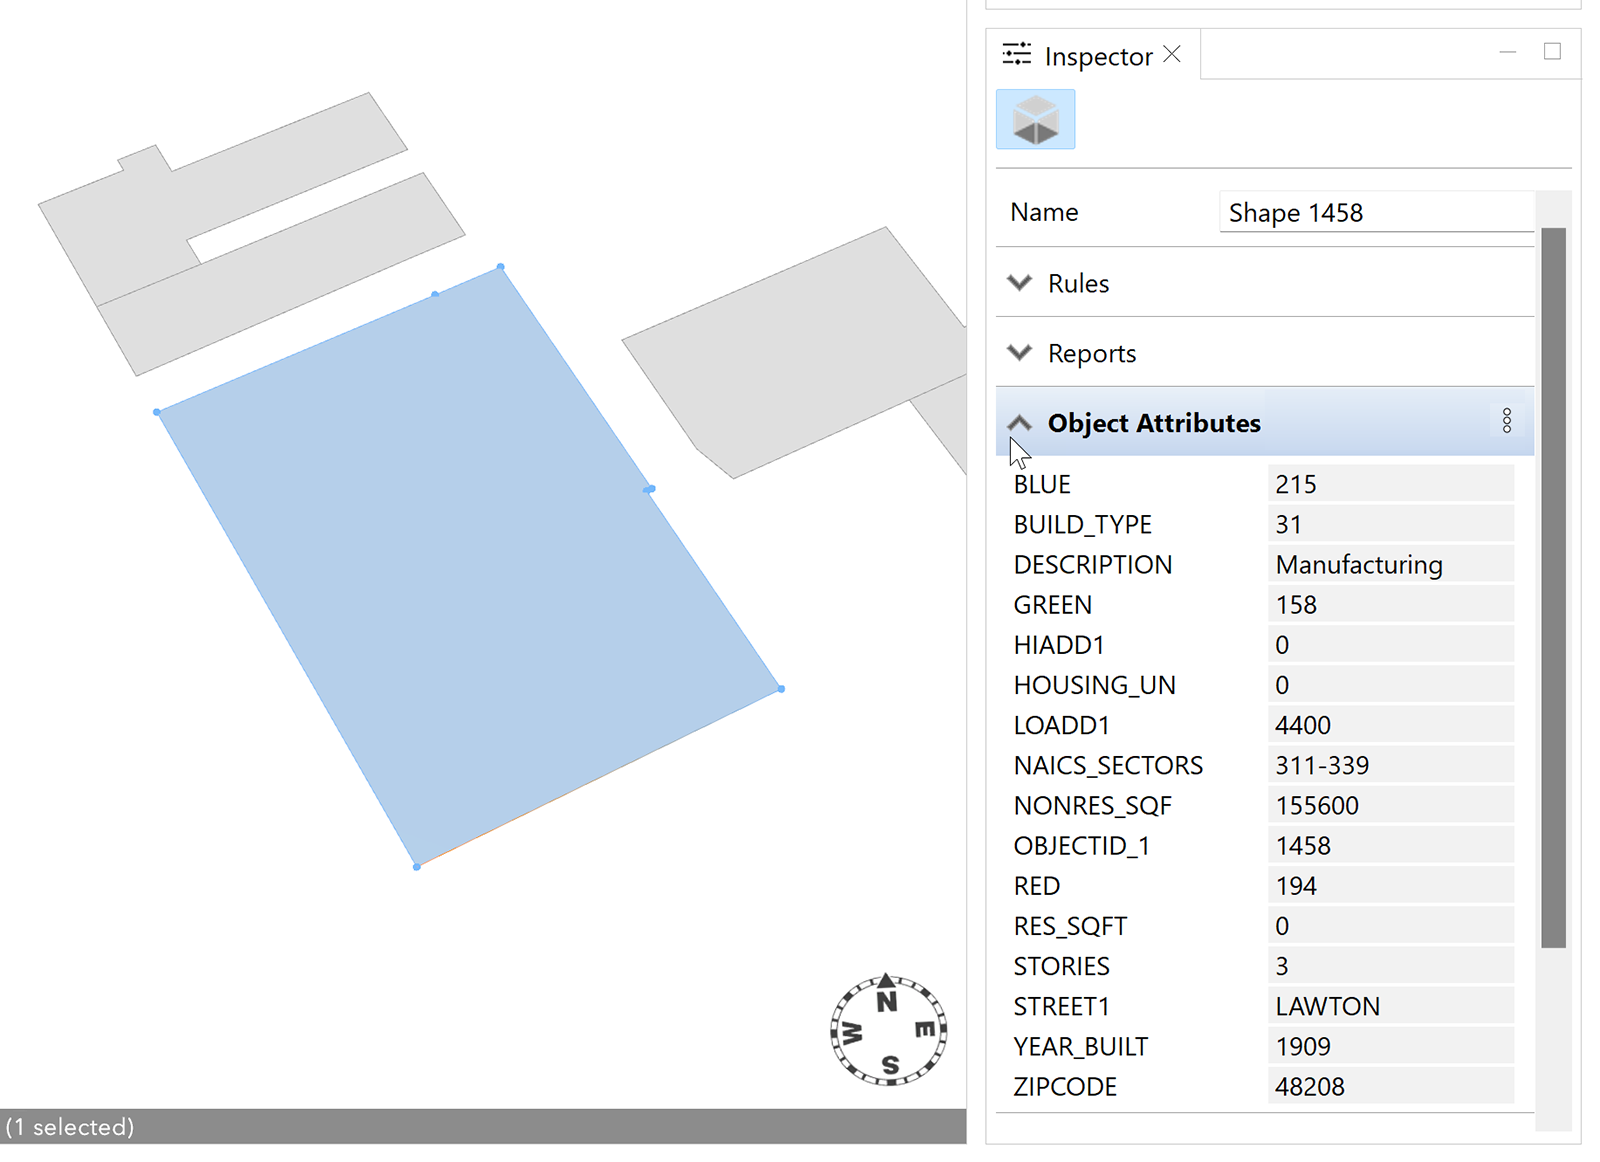Open the Object Attributes three-dot options menu
1600x1162 pixels.
point(1506,421)
